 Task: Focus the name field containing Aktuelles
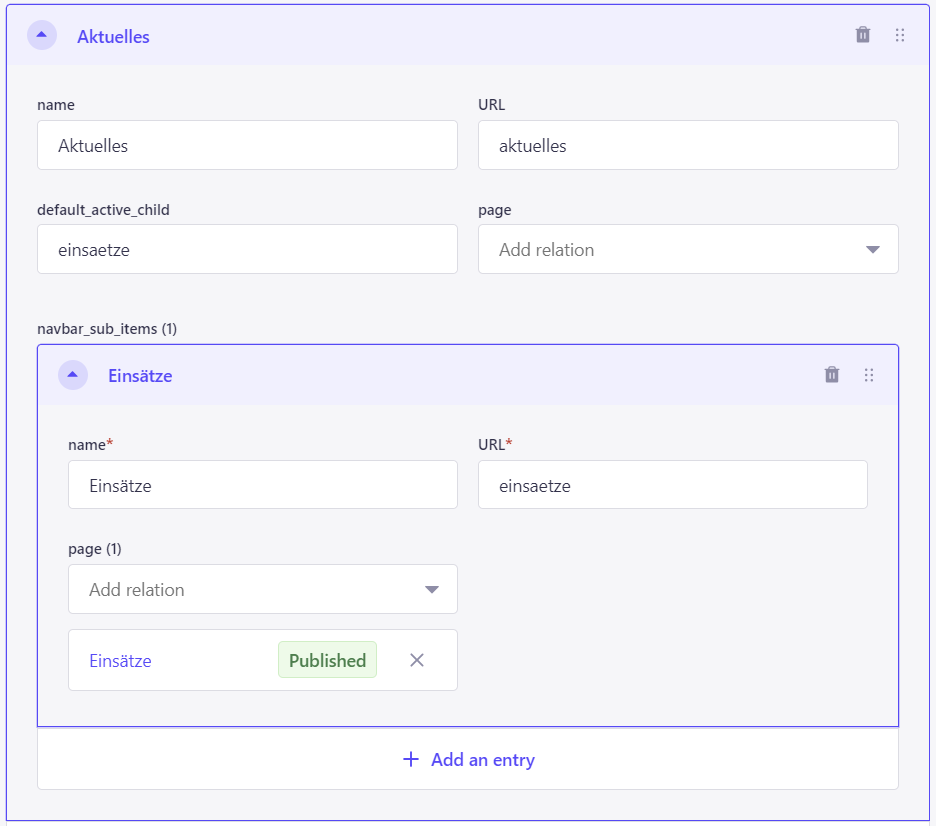click(247, 145)
